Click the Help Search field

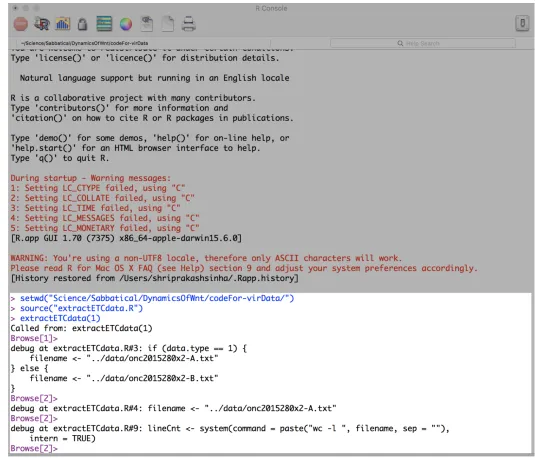tap(423, 43)
